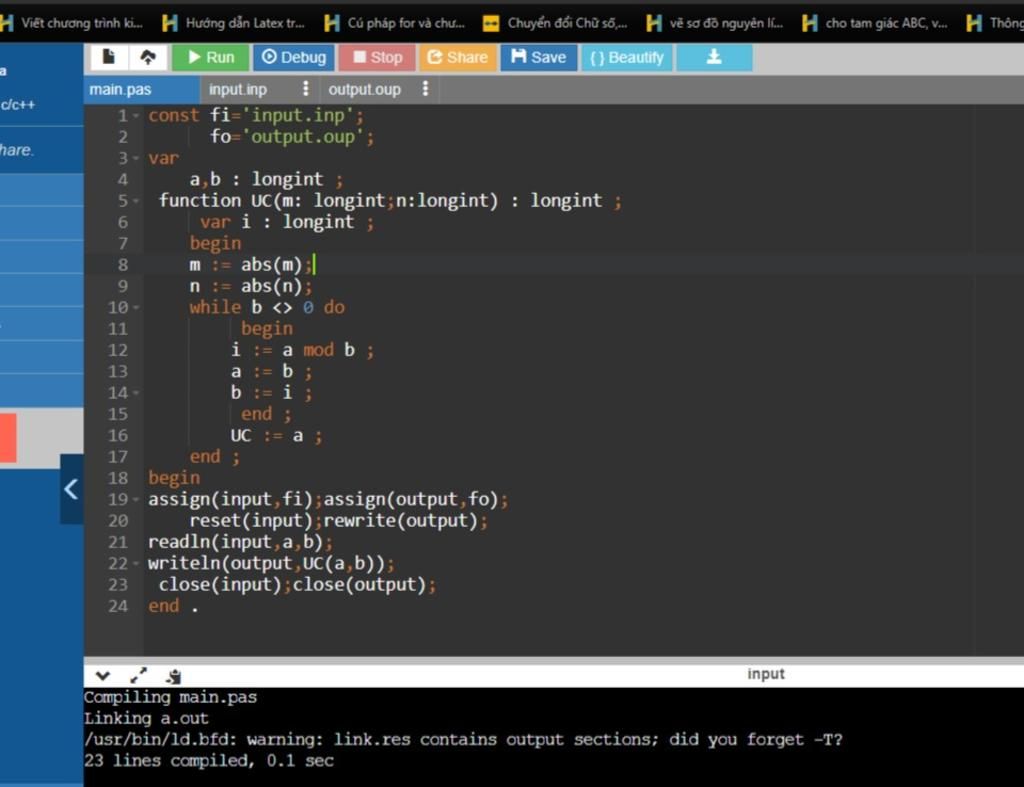Click the download code icon button

pyautogui.click(x=714, y=57)
